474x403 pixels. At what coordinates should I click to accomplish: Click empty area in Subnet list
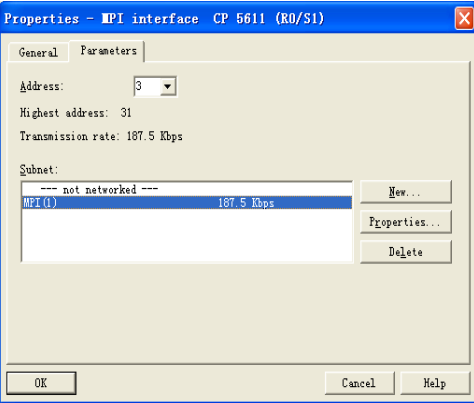click(187, 236)
